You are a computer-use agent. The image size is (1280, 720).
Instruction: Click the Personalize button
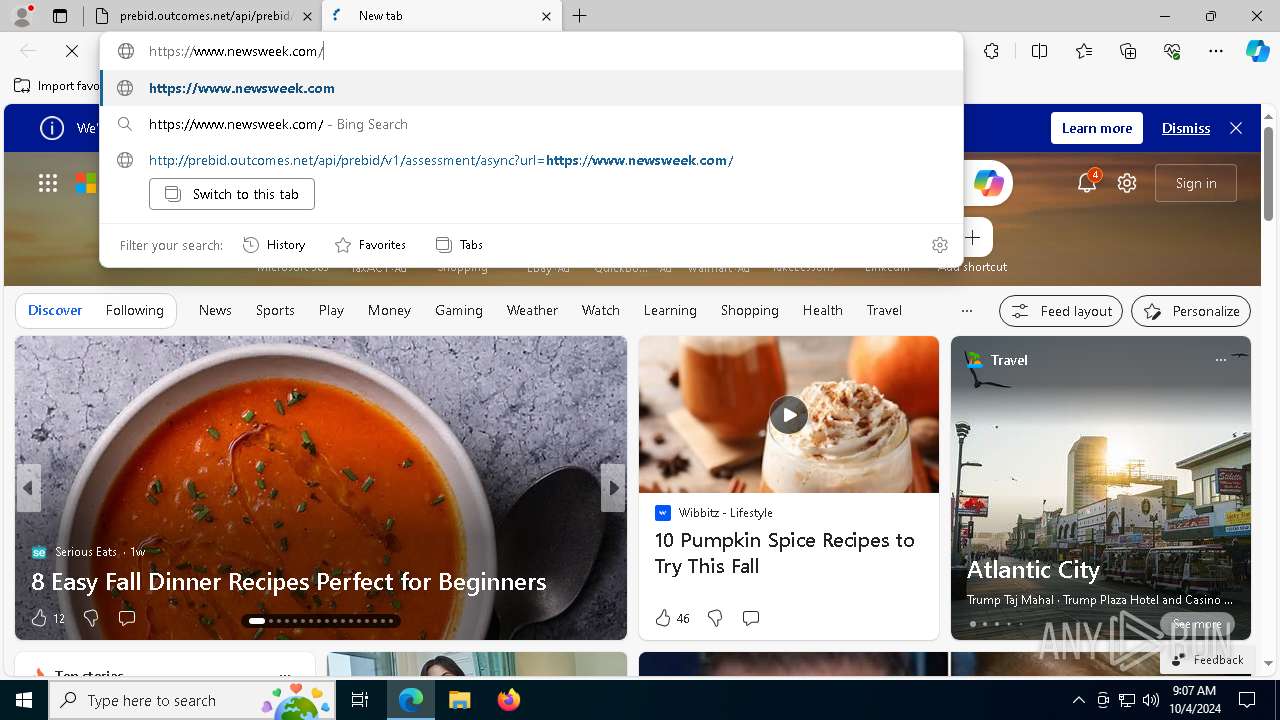click(1191, 311)
